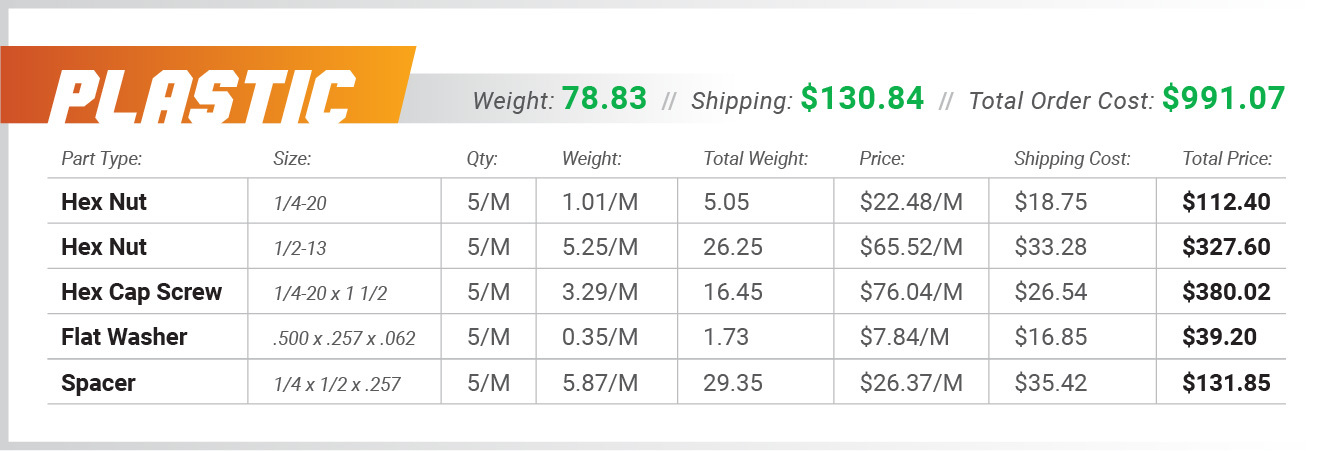Screen dimensions: 1334x451
Task: Select the Flat Washer part name
Action: pos(124,337)
